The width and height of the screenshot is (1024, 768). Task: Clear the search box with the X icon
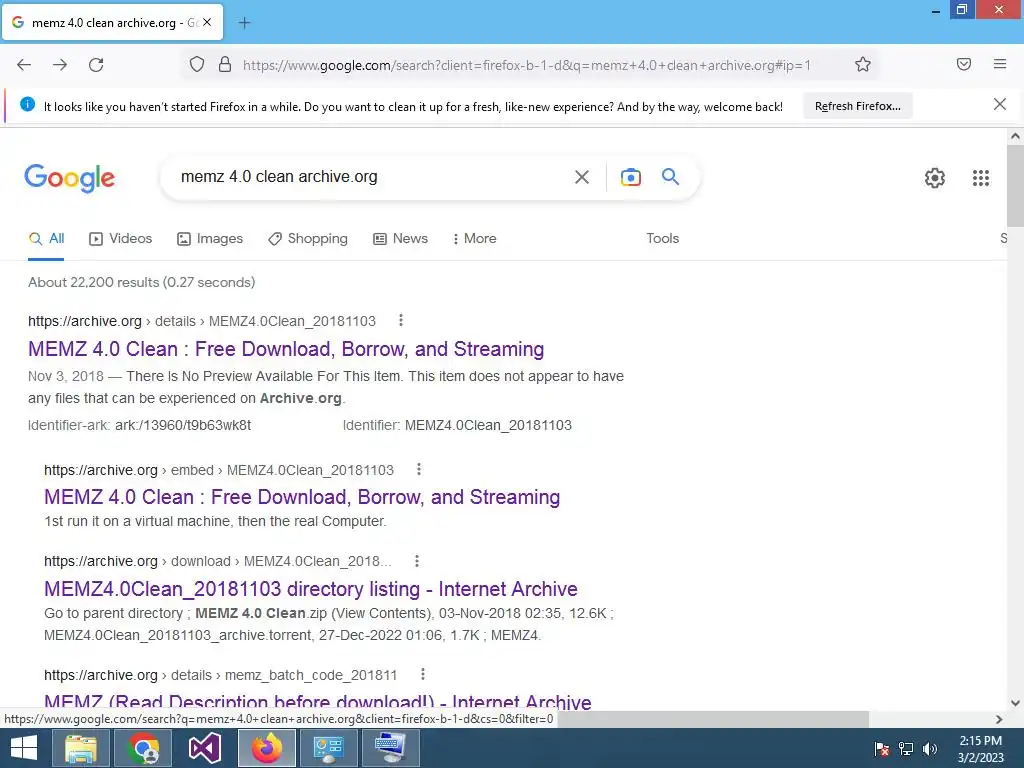click(x=582, y=177)
